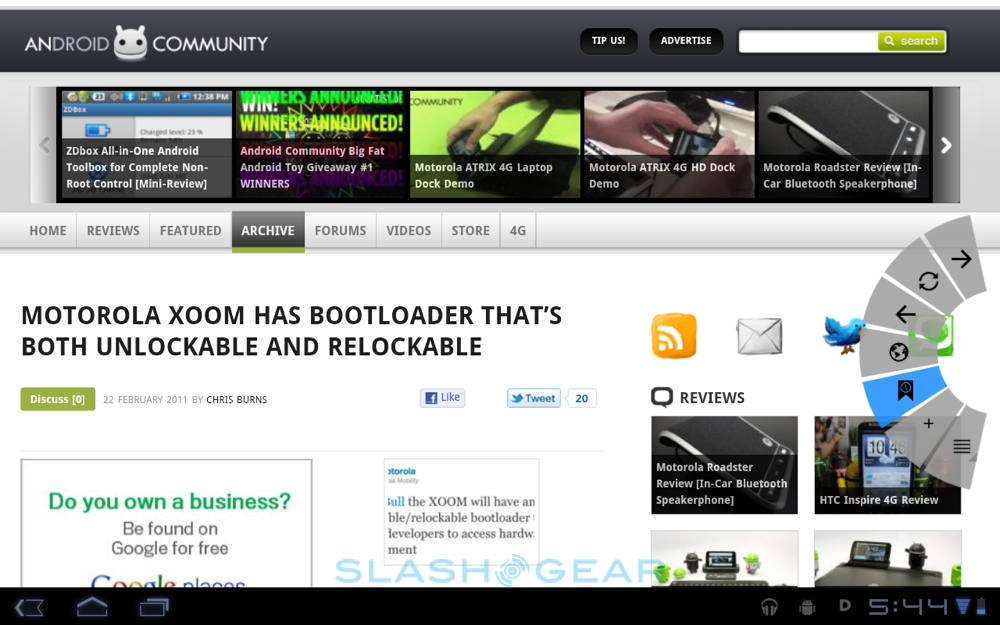Open bookmarks from the highlighted pie menu slice
Viewport: 1000px width, 625px height.
(x=905, y=390)
